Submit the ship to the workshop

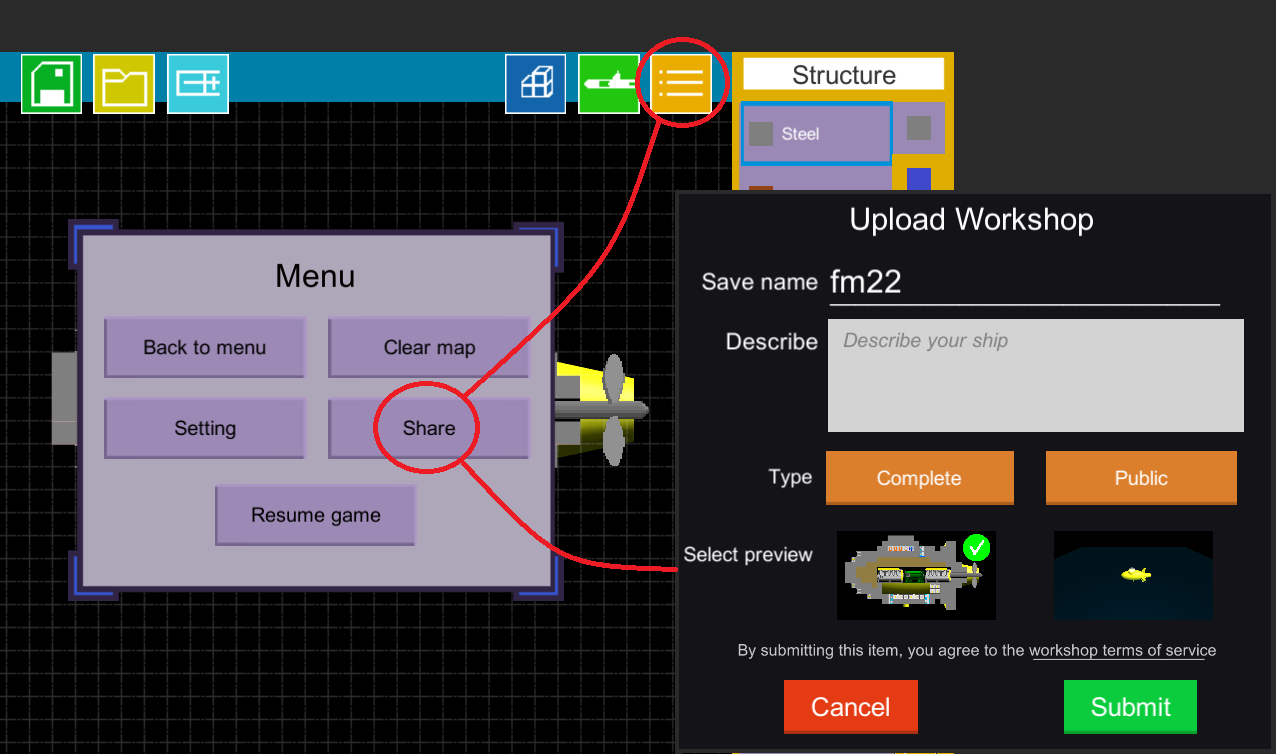click(x=1130, y=707)
